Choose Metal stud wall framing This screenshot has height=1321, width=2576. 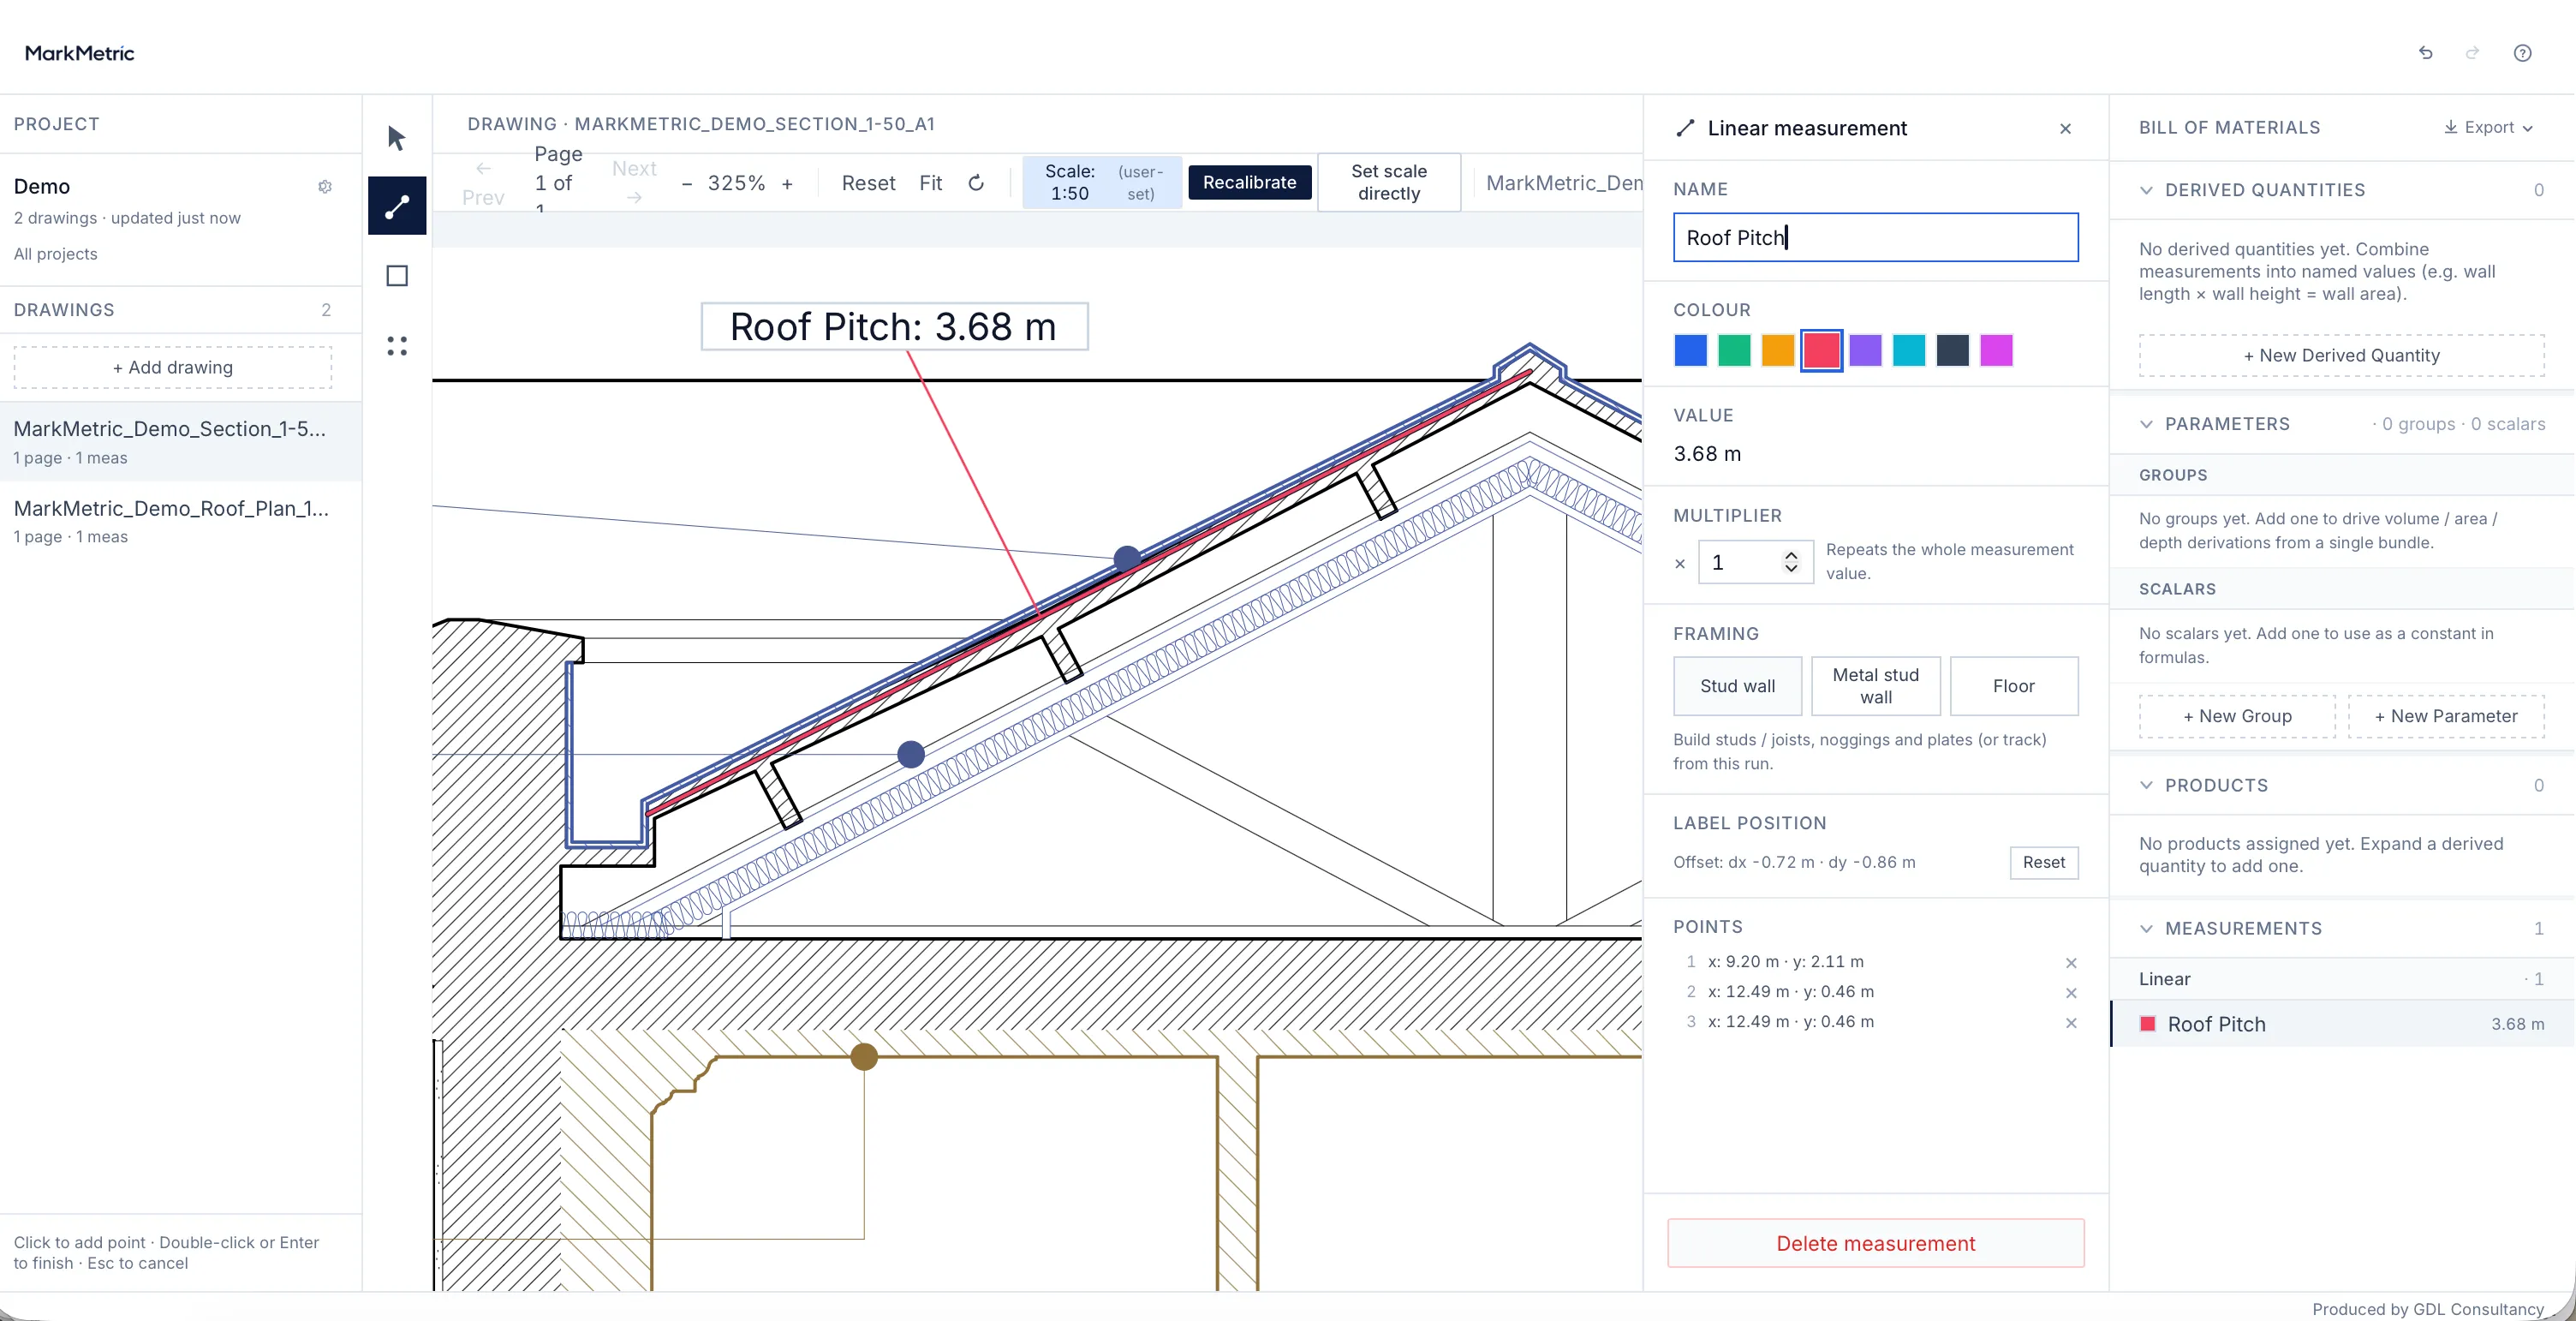(x=1875, y=687)
